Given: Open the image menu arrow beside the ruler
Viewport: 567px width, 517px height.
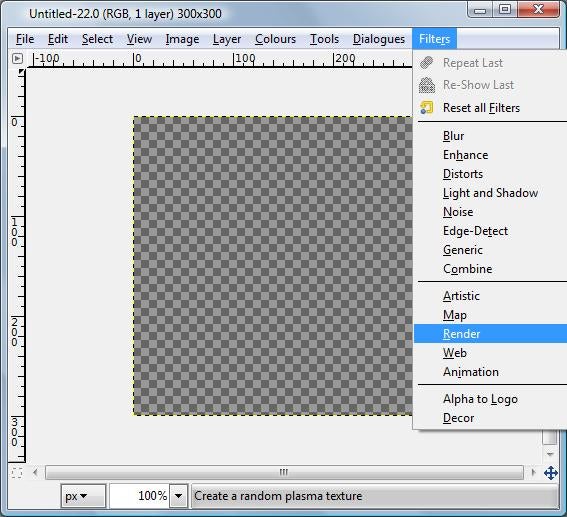Looking at the screenshot, I should (17, 58).
